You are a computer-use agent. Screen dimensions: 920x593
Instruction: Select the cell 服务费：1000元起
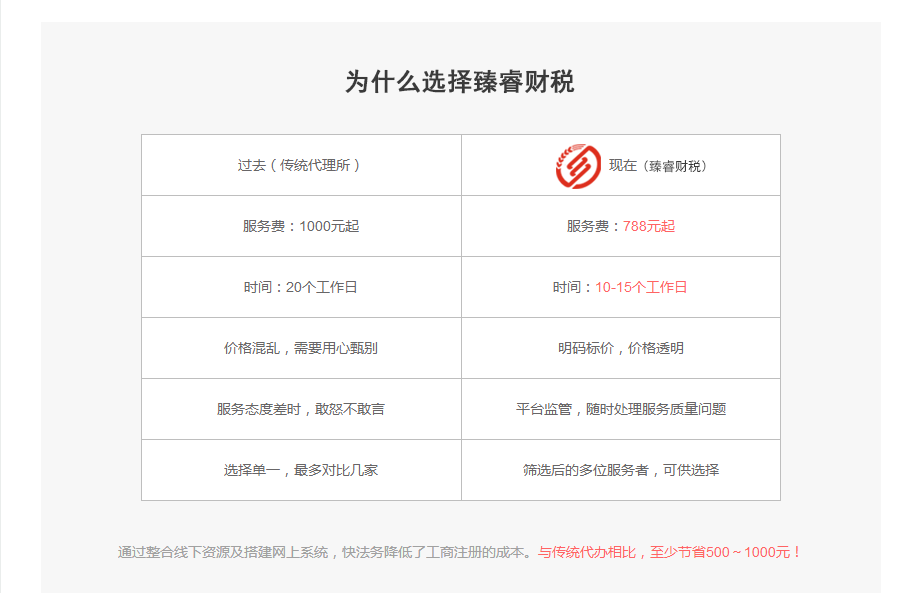pos(301,226)
